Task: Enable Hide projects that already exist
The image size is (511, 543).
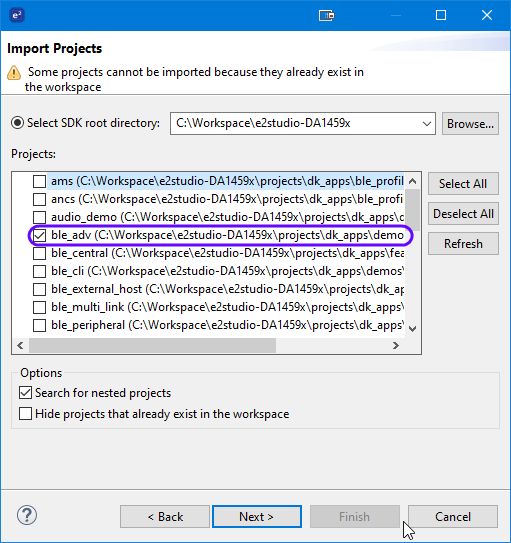Action: tap(26, 414)
